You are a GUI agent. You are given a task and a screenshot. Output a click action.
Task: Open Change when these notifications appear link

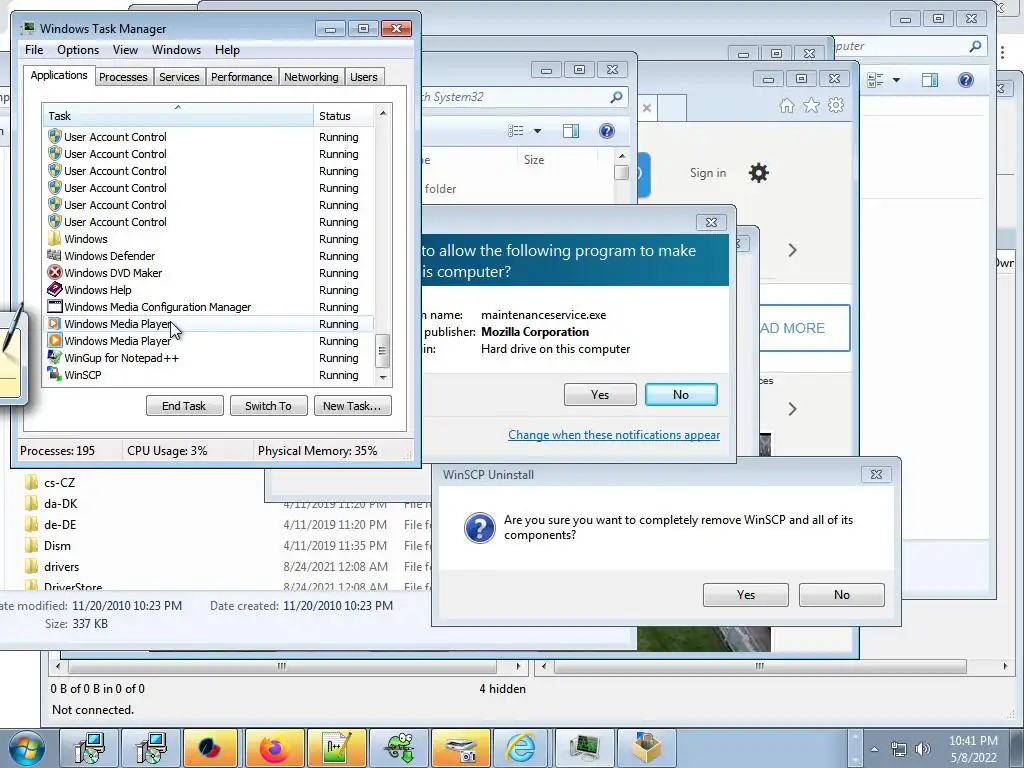pos(614,435)
